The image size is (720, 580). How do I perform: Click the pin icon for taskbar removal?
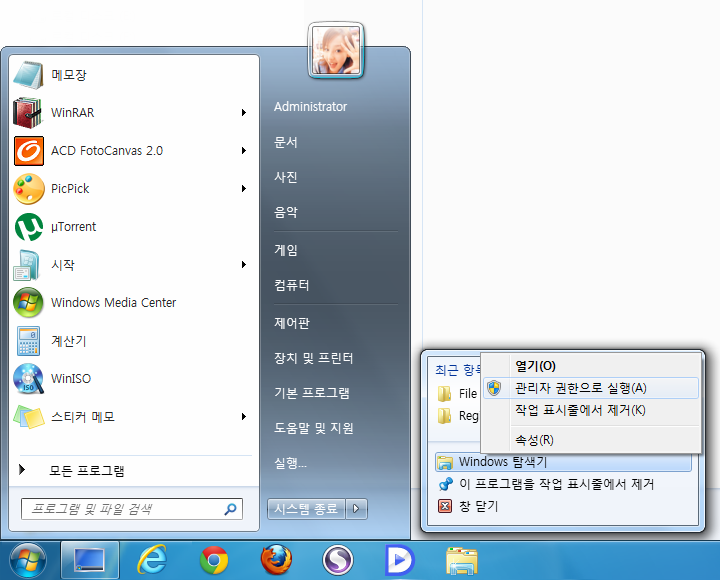click(445, 484)
